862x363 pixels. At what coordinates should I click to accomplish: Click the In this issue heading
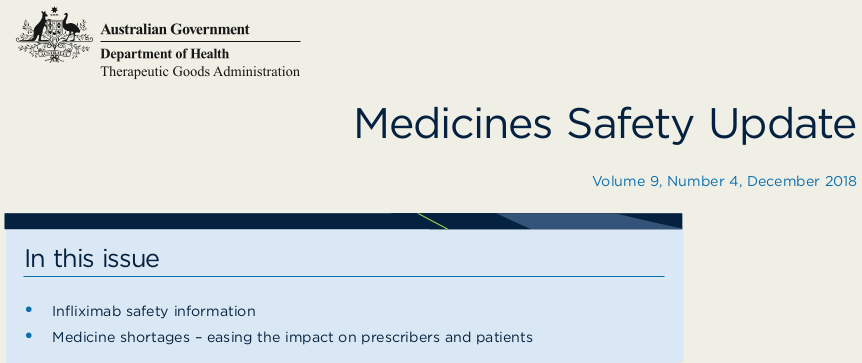92,258
